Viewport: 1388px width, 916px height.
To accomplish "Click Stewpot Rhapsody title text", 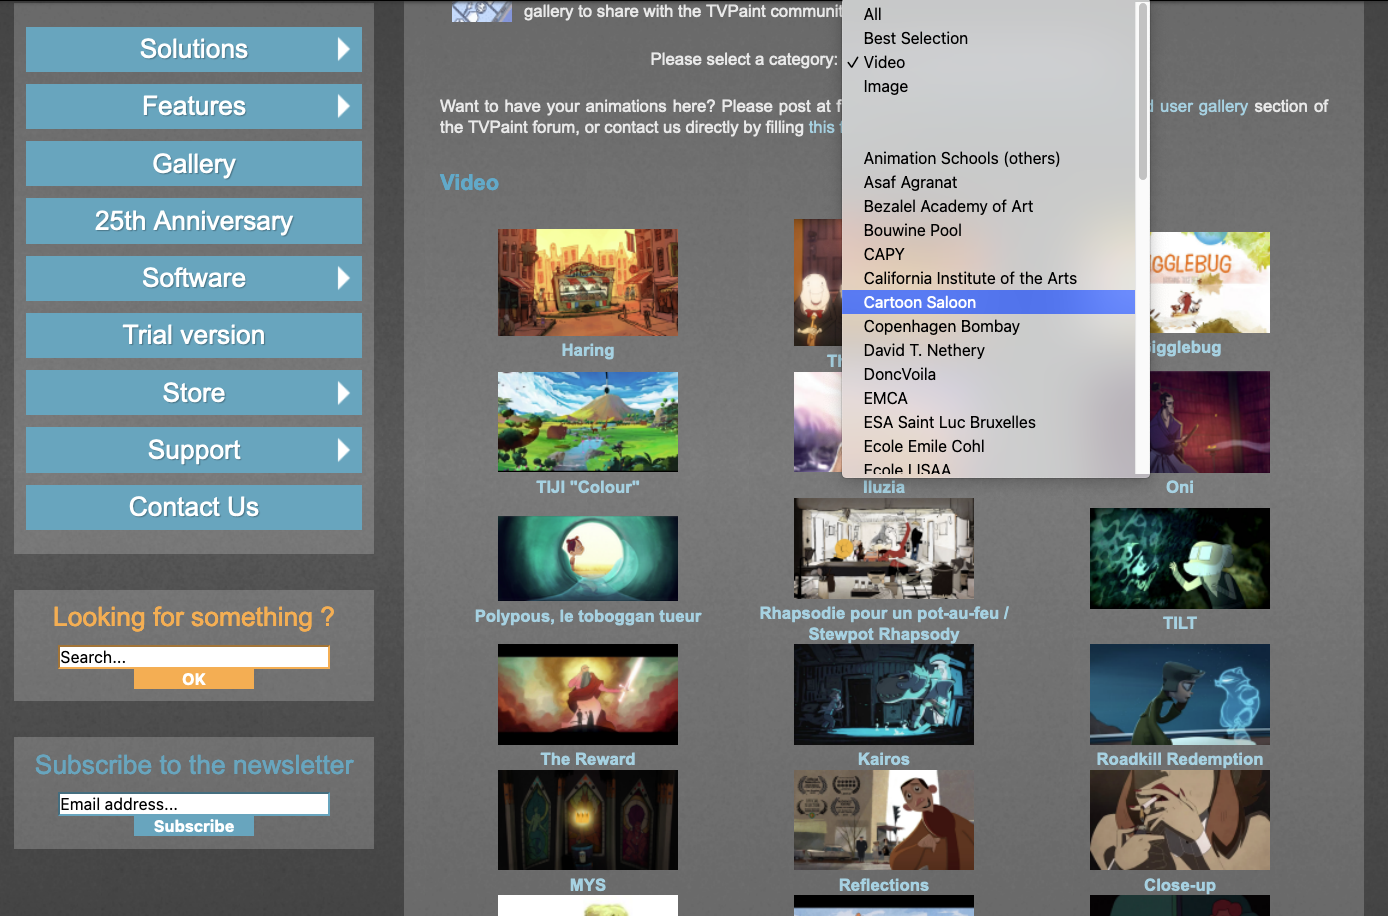I will tap(884, 634).
